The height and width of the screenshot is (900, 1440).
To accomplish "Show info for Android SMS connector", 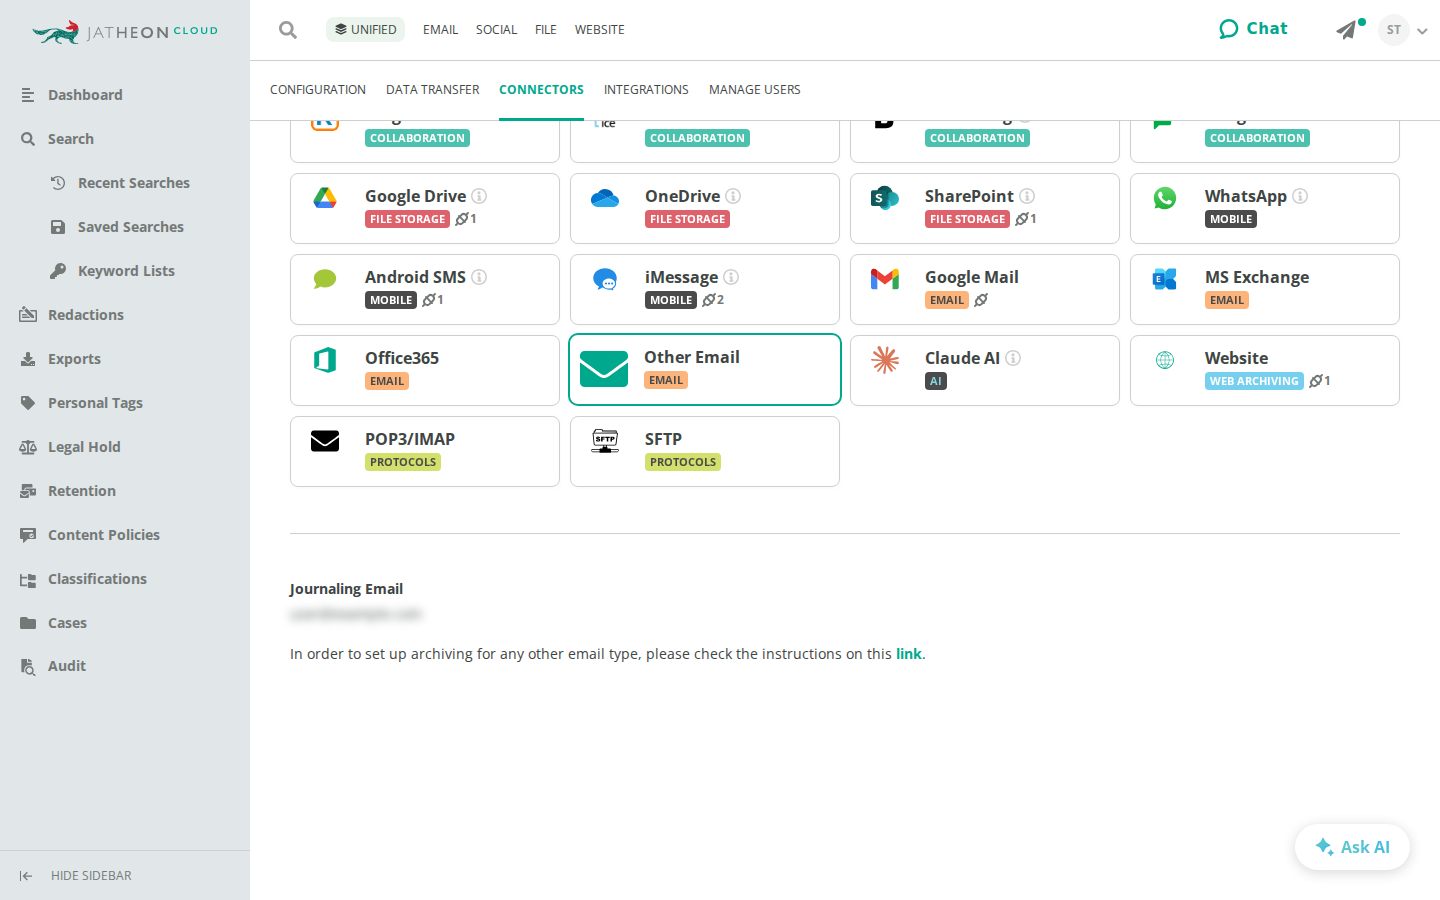I will click(479, 277).
